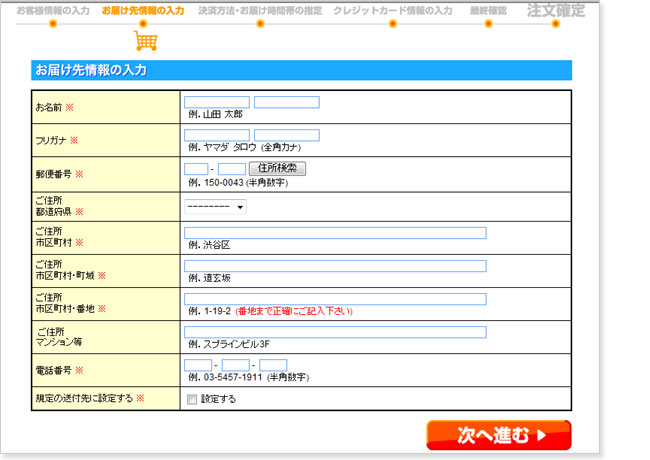Viewport: 650px width, 460px height.
Task: Focus the first フリガナ input field
Action: [x=217, y=135]
